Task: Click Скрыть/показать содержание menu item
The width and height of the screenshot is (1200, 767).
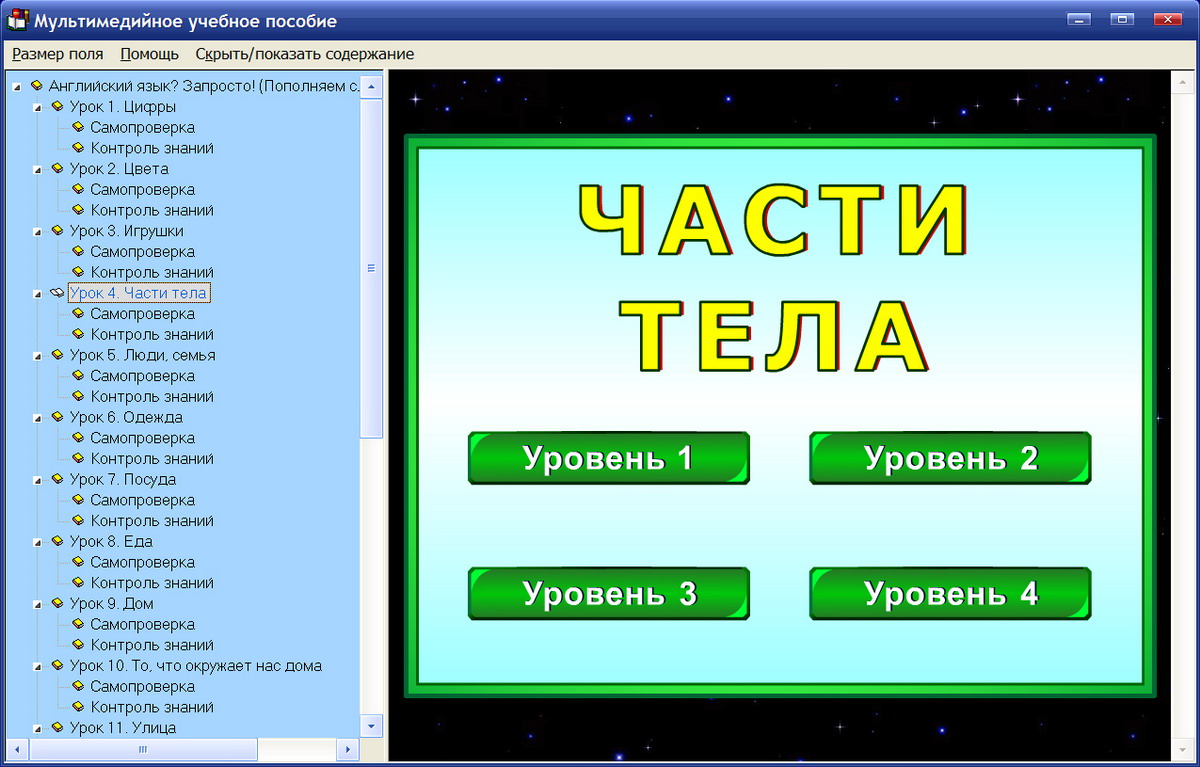Action: pos(304,54)
